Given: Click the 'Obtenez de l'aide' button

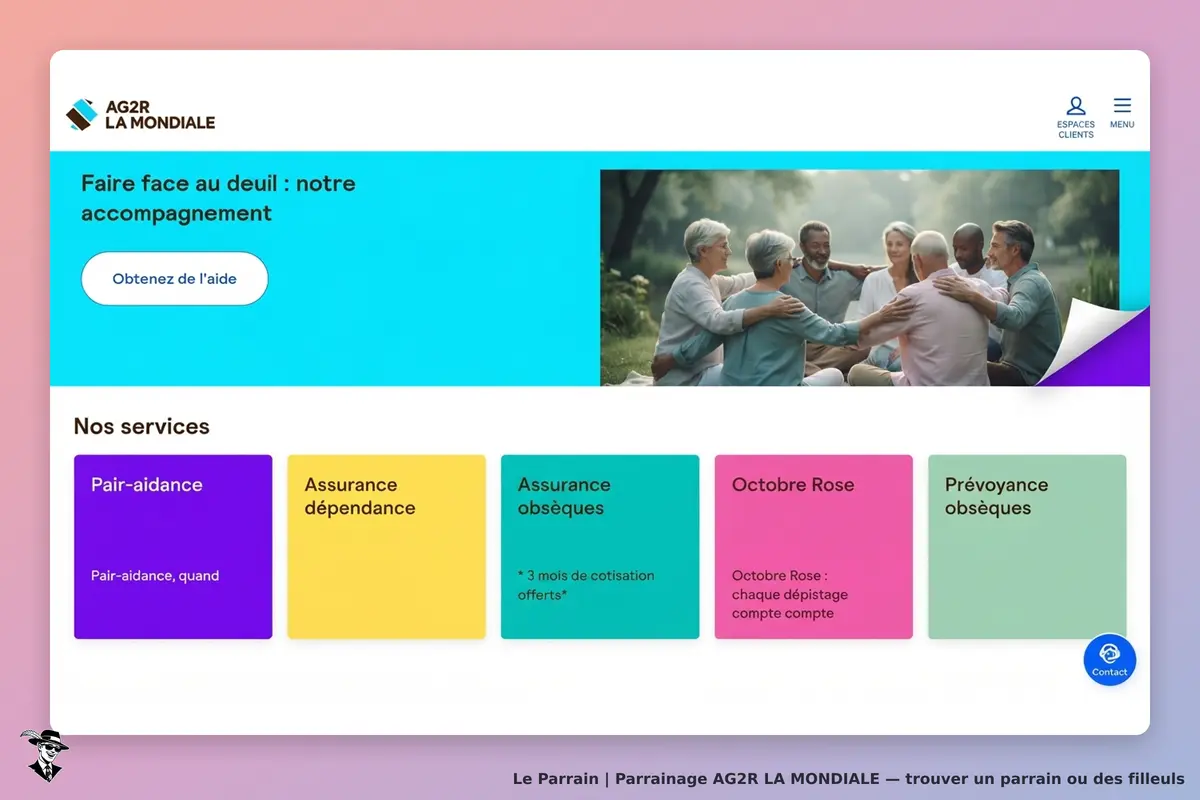Looking at the screenshot, I should 175,279.
